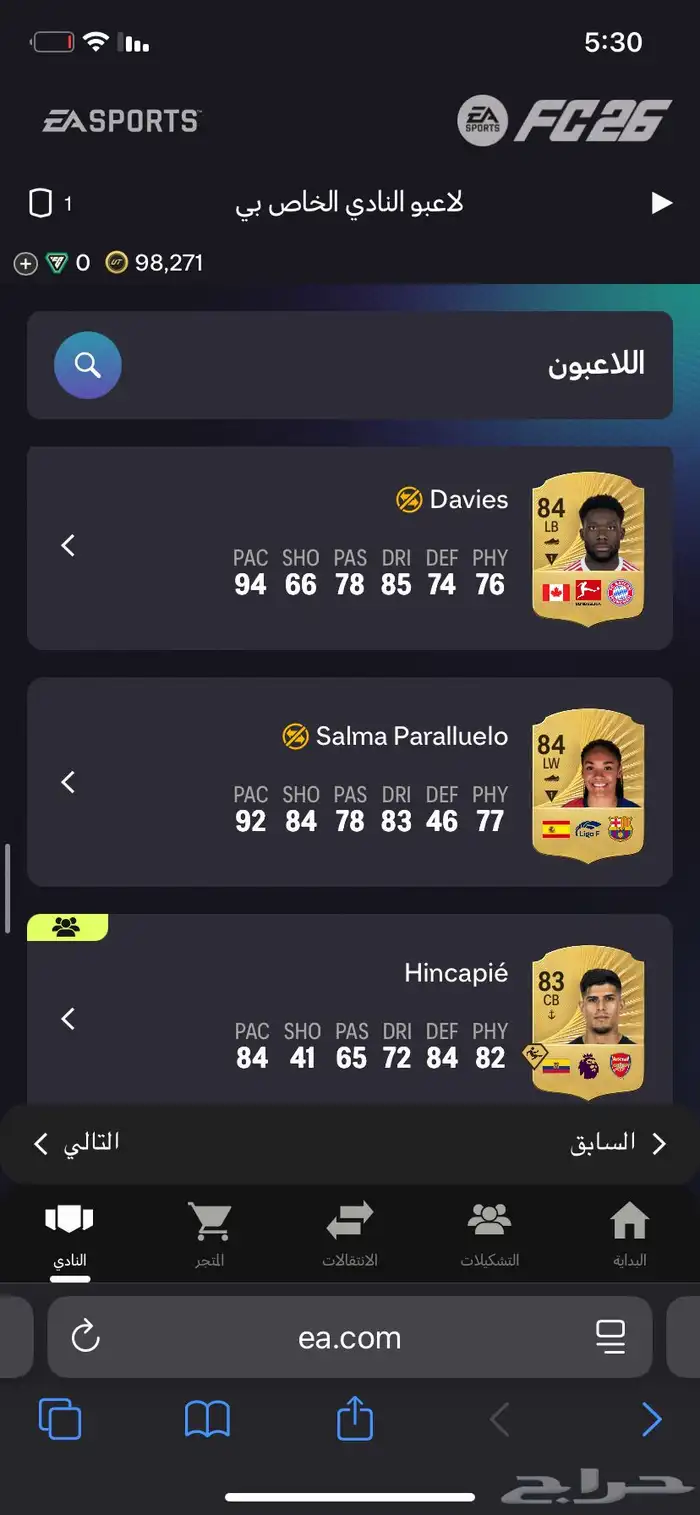Tap the white play arrow at top right
700x1515 pixels.
661,203
